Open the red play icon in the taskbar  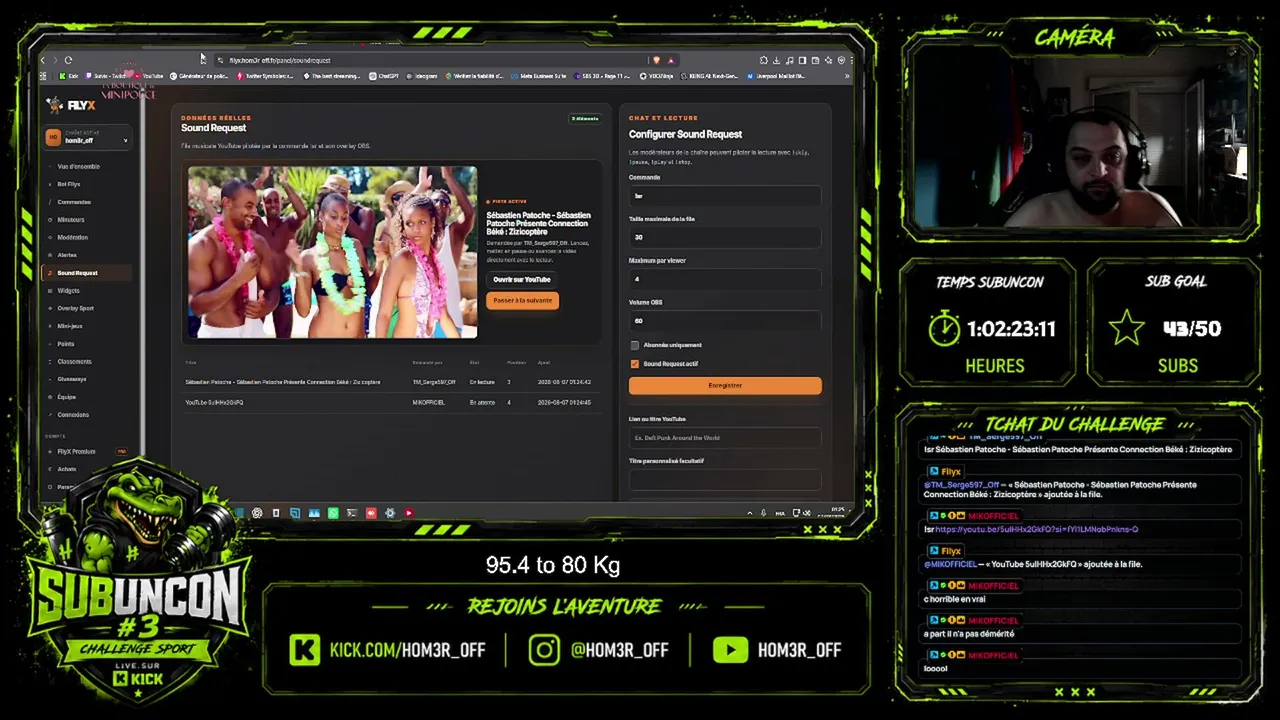pyautogui.click(x=409, y=513)
